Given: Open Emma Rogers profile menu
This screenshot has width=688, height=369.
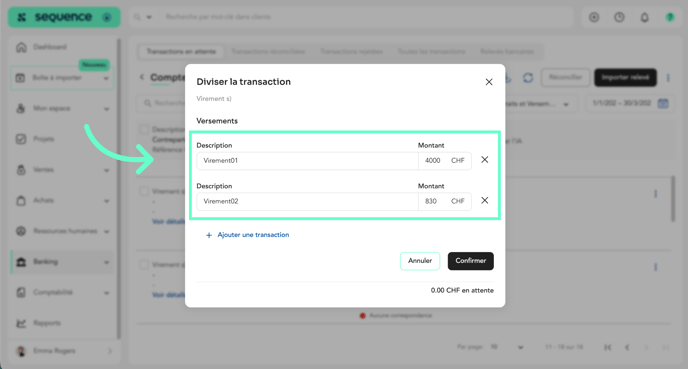Looking at the screenshot, I should pos(64,351).
